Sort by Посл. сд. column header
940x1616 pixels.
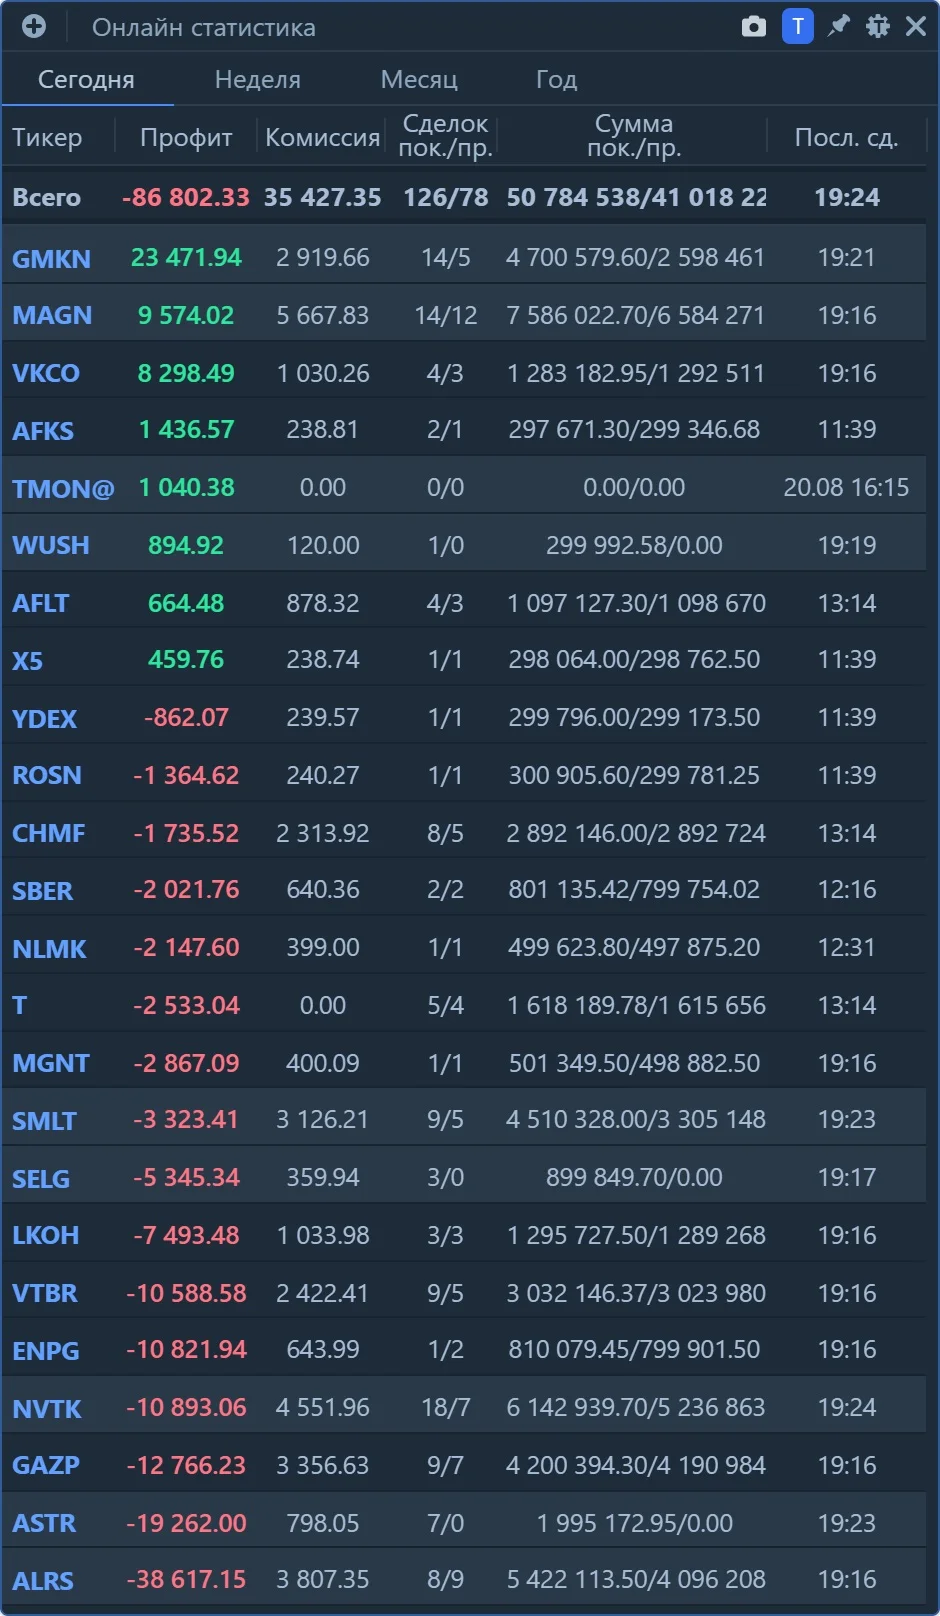tap(846, 137)
